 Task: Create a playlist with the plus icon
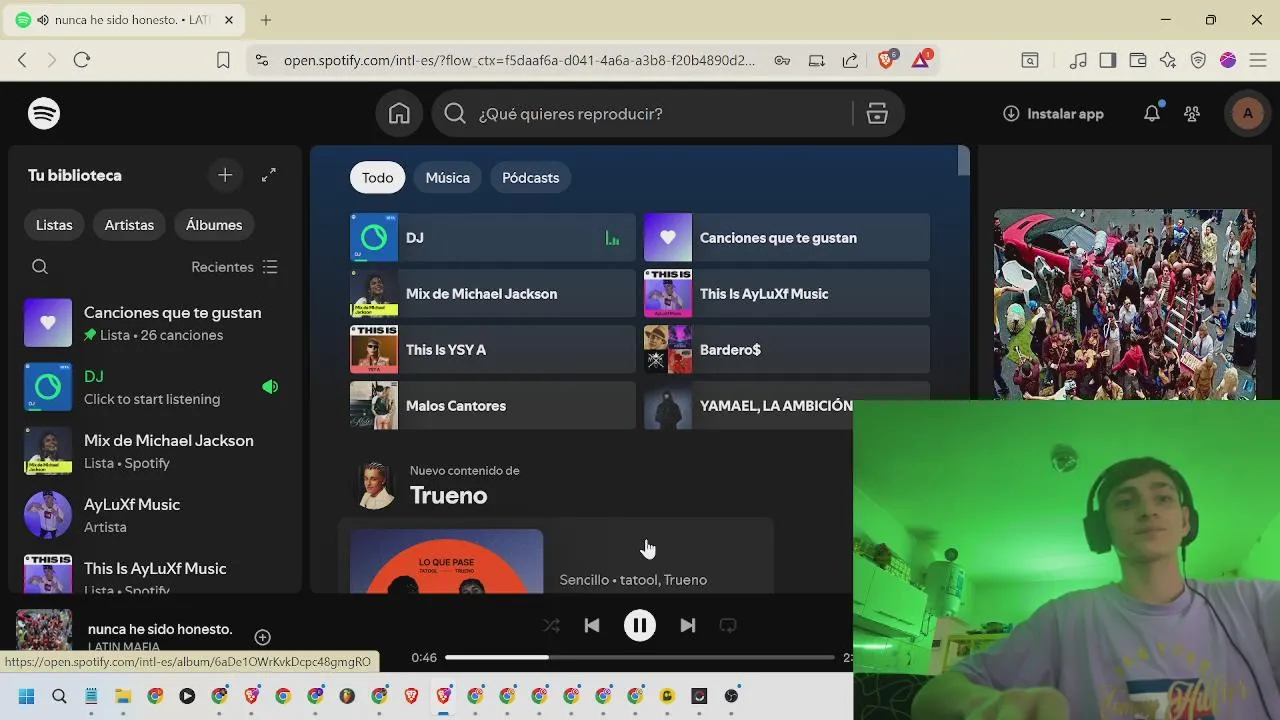pos(225,175)
